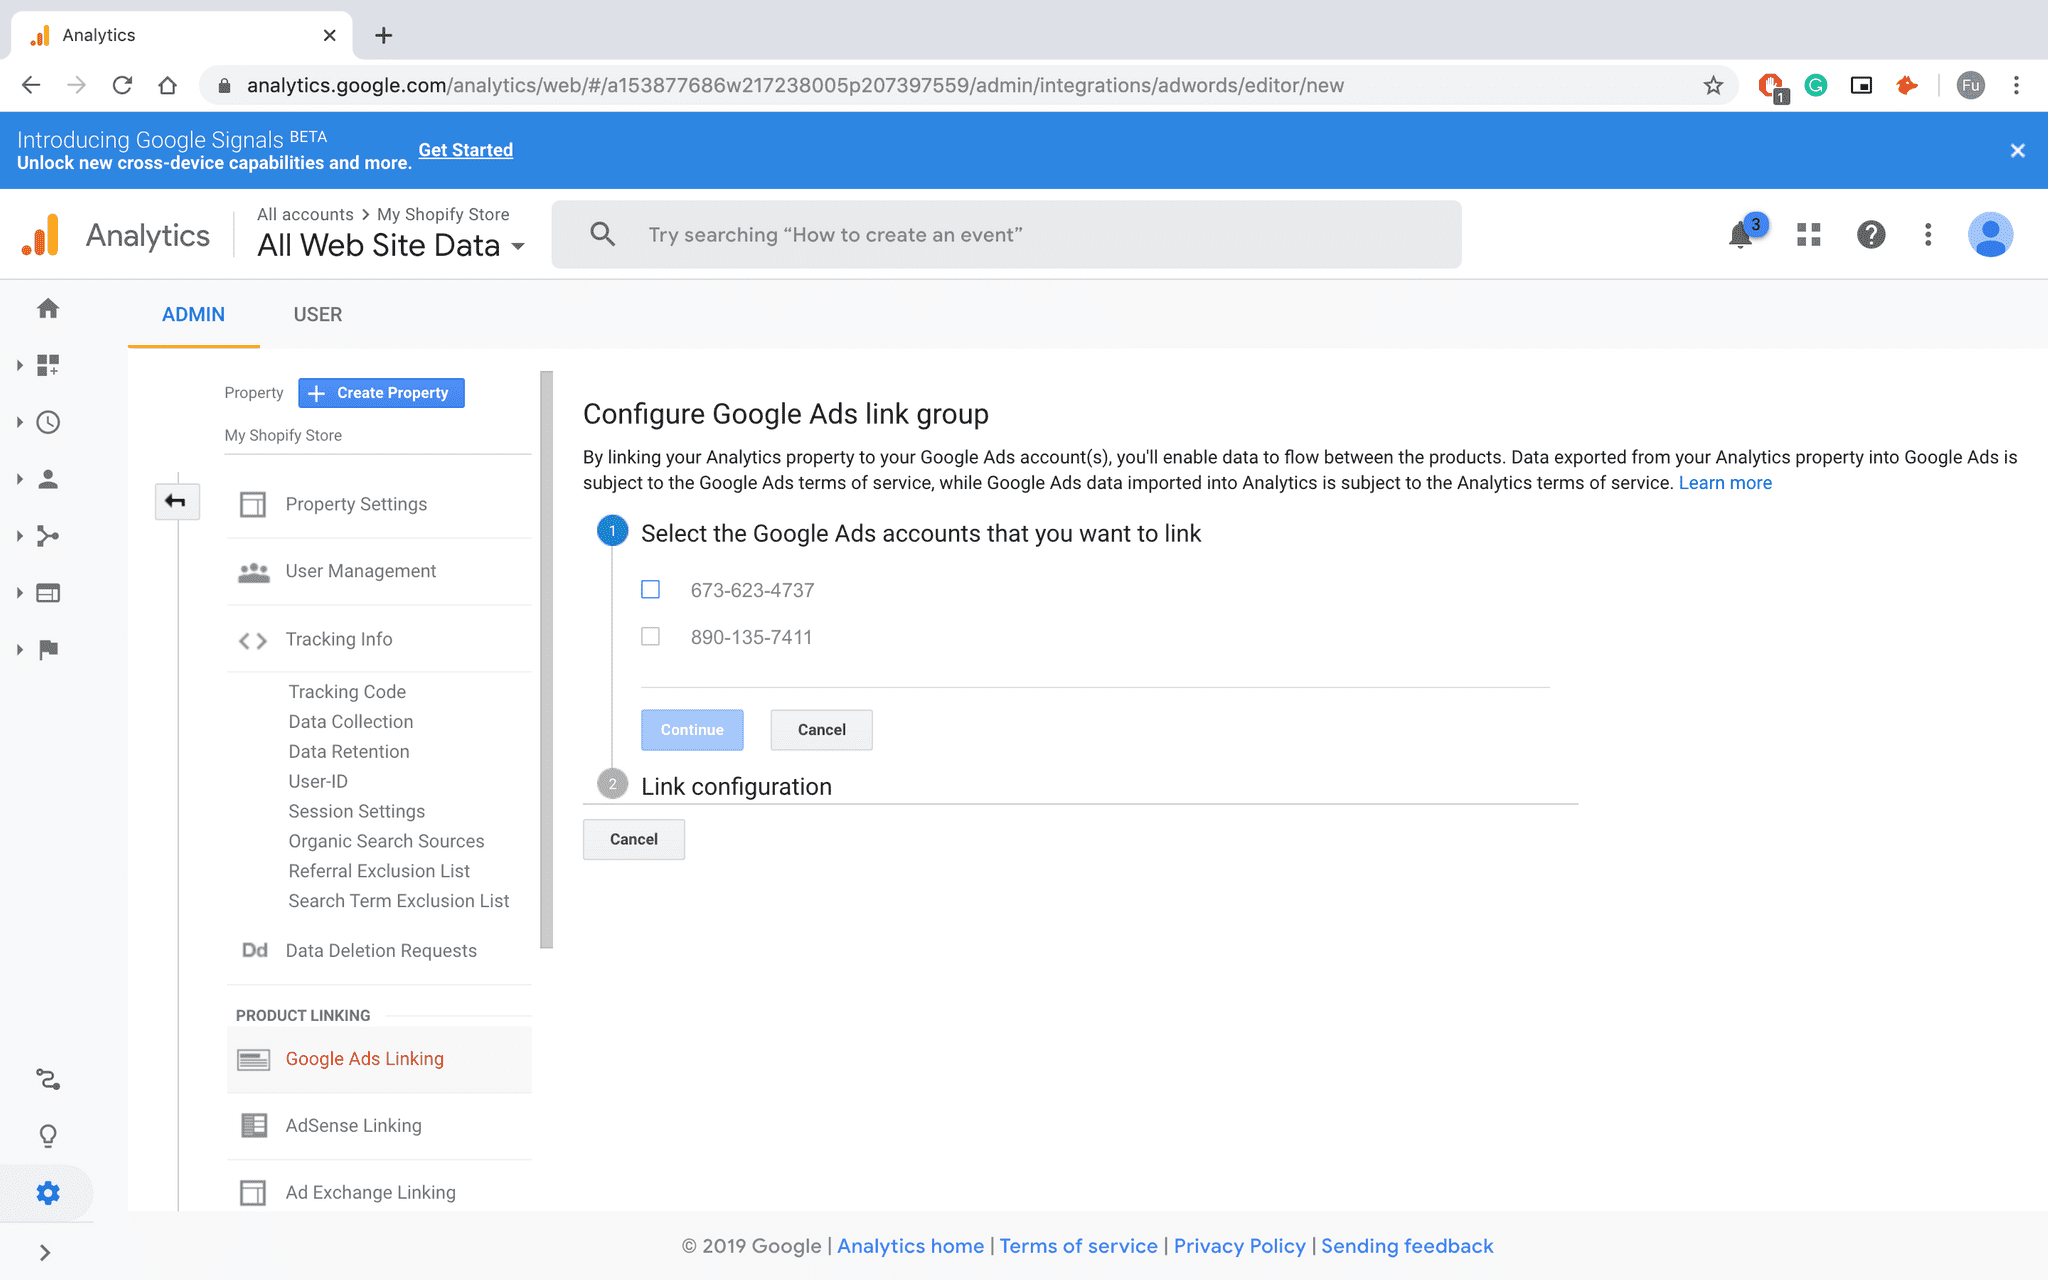Open Customization dashboard icon in sidebar
This screenshot has width=2048, height=1280.
[48, 365]
